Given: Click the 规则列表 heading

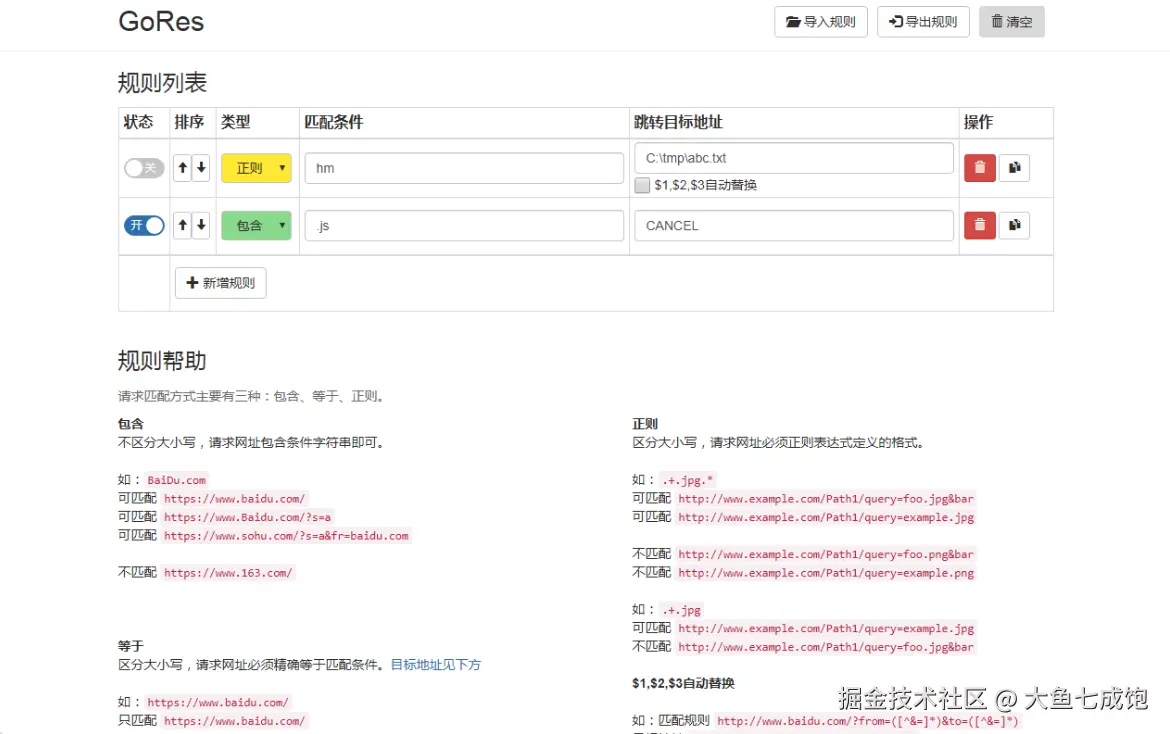Looking at the screenshot, I should click(162, 83).
